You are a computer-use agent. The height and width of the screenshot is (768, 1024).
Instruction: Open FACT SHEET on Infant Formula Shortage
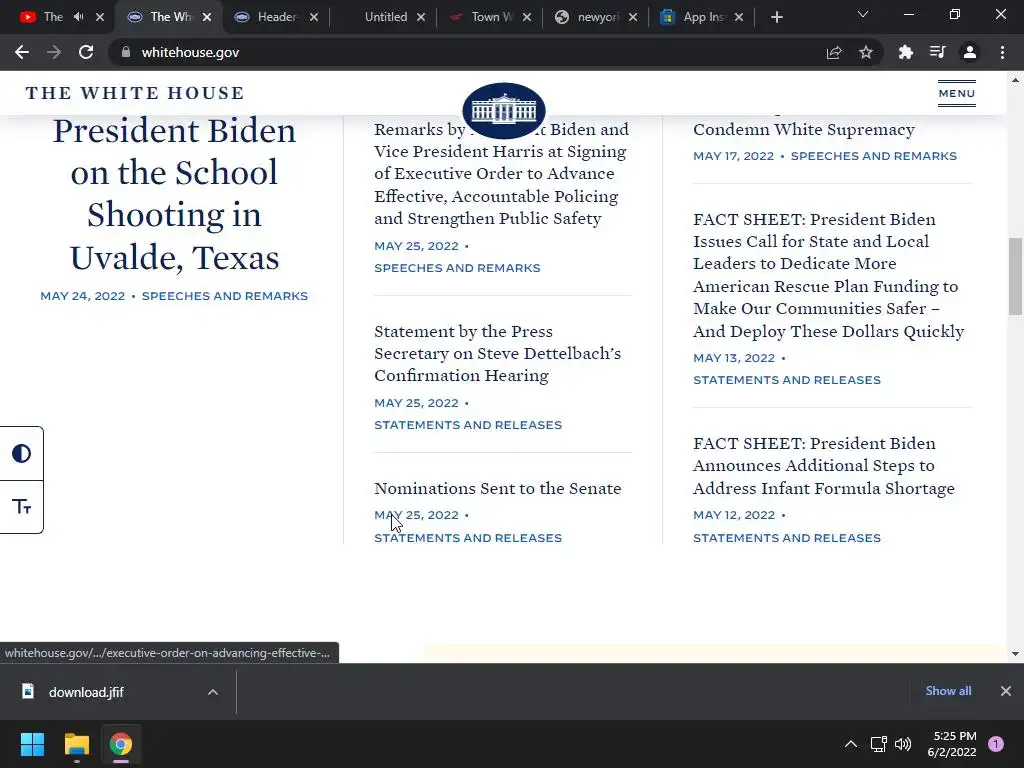click(824, 466)
